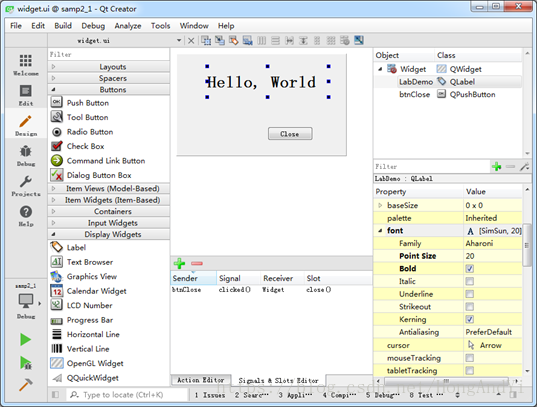Image resolution: width=537 pixels, height=407 pixels.
Task: Switch to Welcome mode in sidebar
Action: [x=26, y=65]
